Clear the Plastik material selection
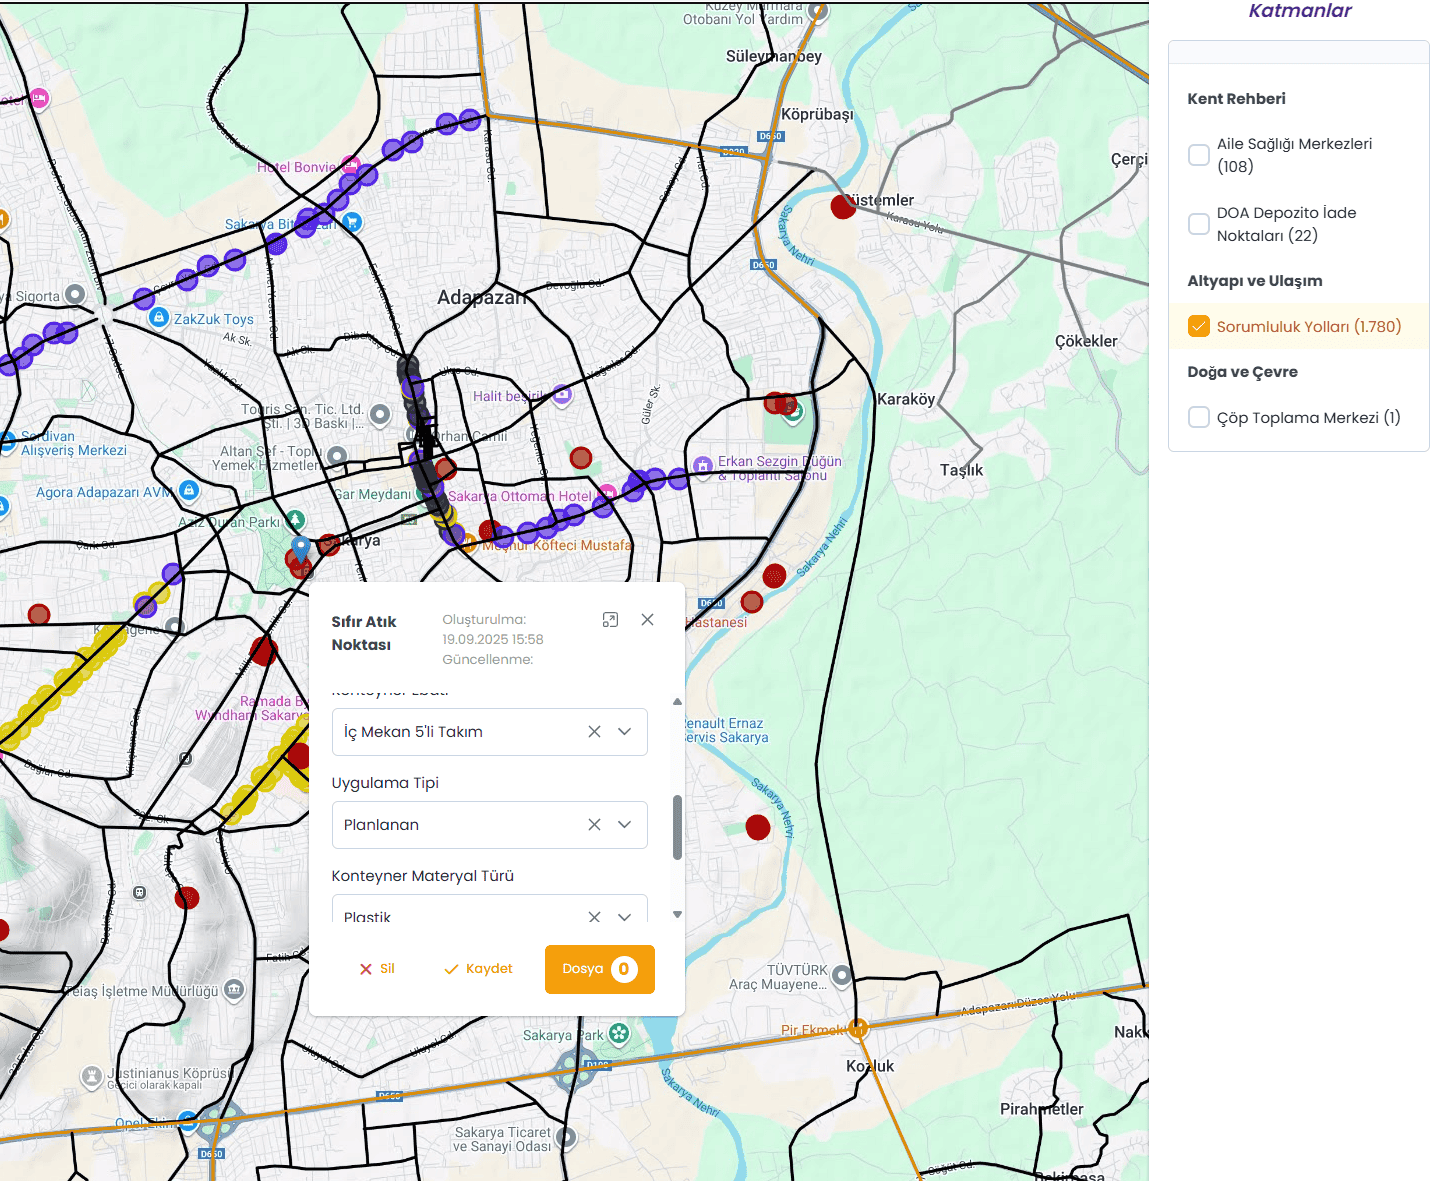Screen dimensions: 1438x1181 click(x=594, y=915)
